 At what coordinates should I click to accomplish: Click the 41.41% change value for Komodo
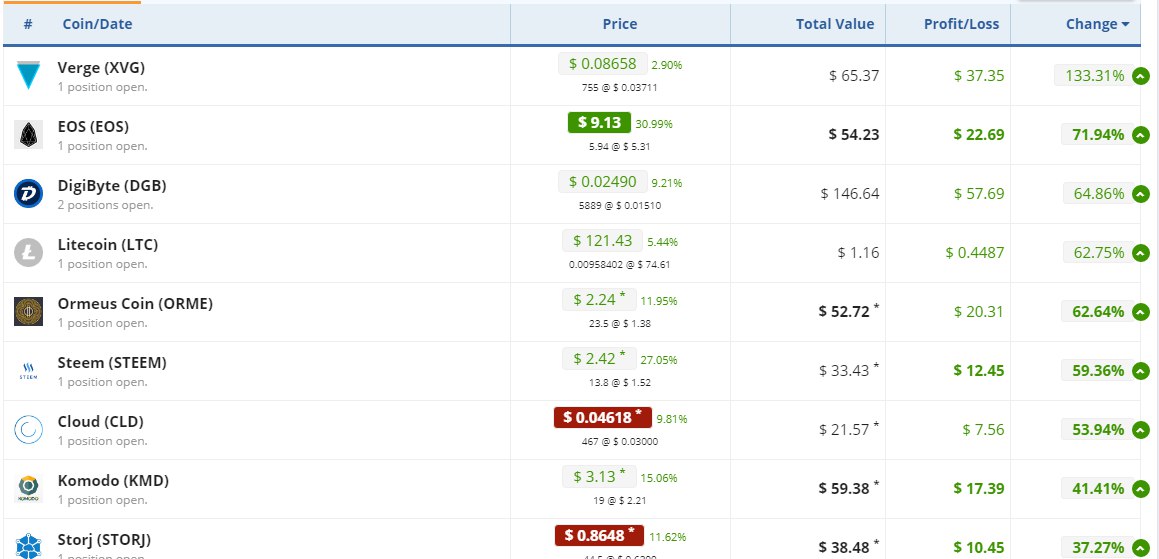click(1098, 489)
